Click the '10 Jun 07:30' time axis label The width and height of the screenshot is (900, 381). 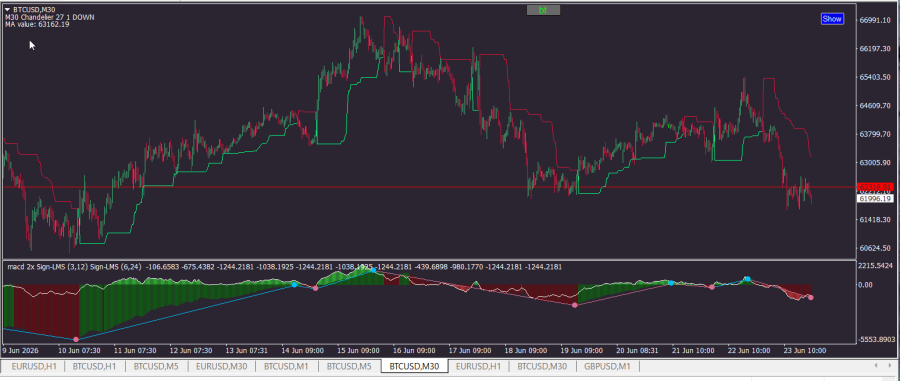coord(80,350)
